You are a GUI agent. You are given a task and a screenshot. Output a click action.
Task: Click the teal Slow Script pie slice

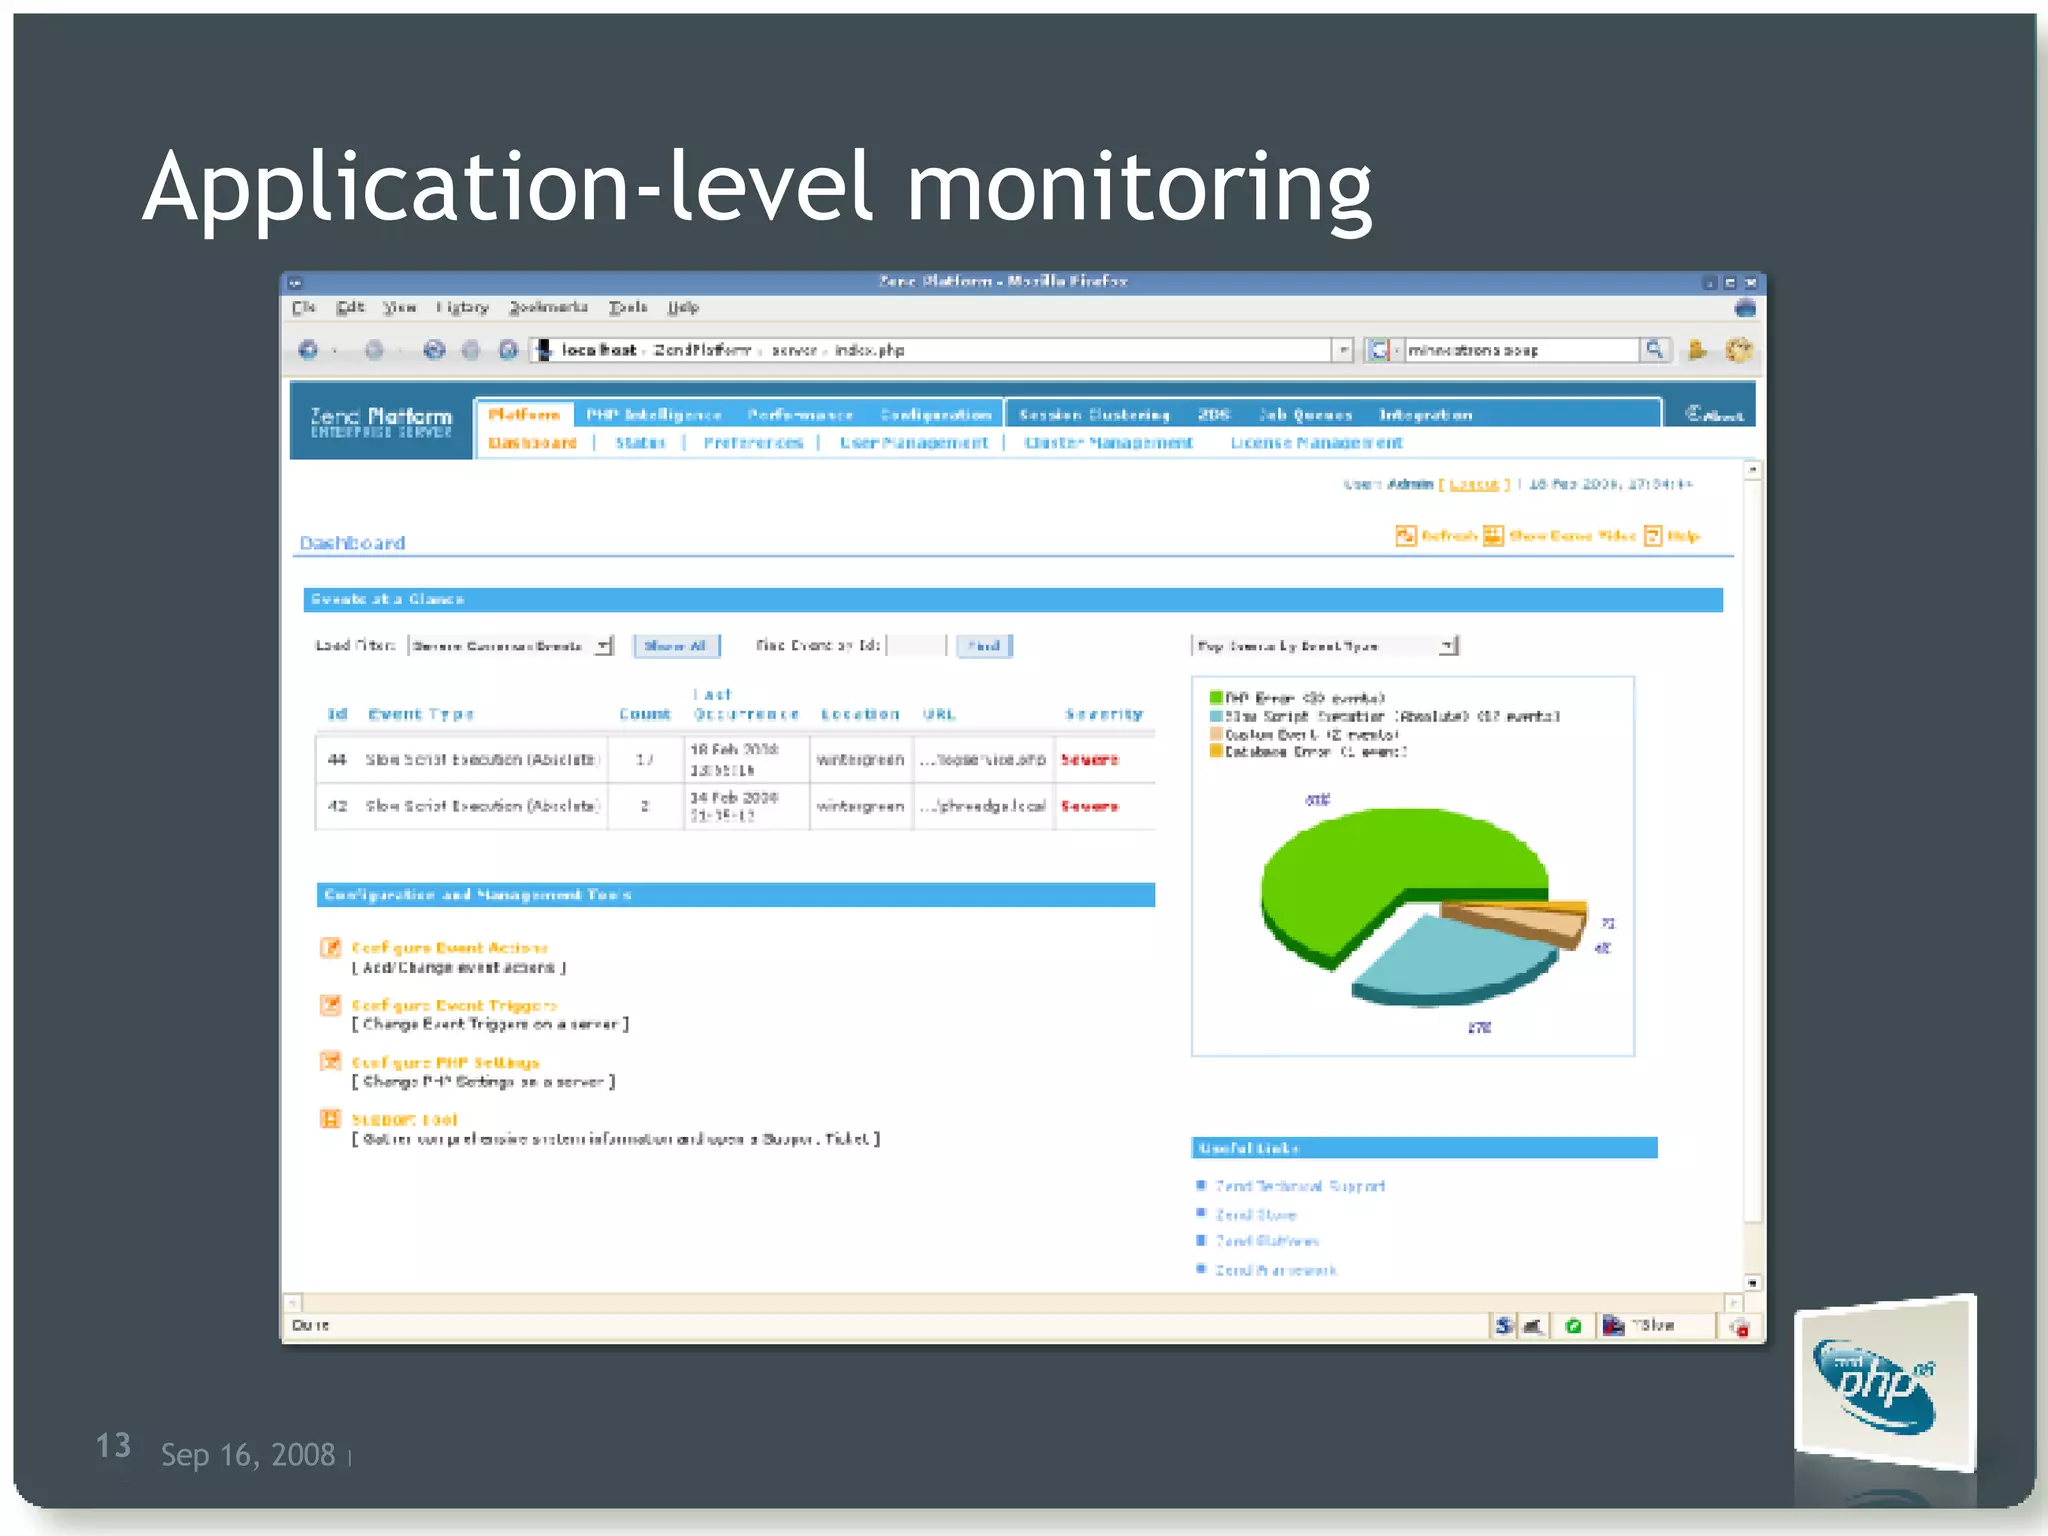[x=1450, y=960]
